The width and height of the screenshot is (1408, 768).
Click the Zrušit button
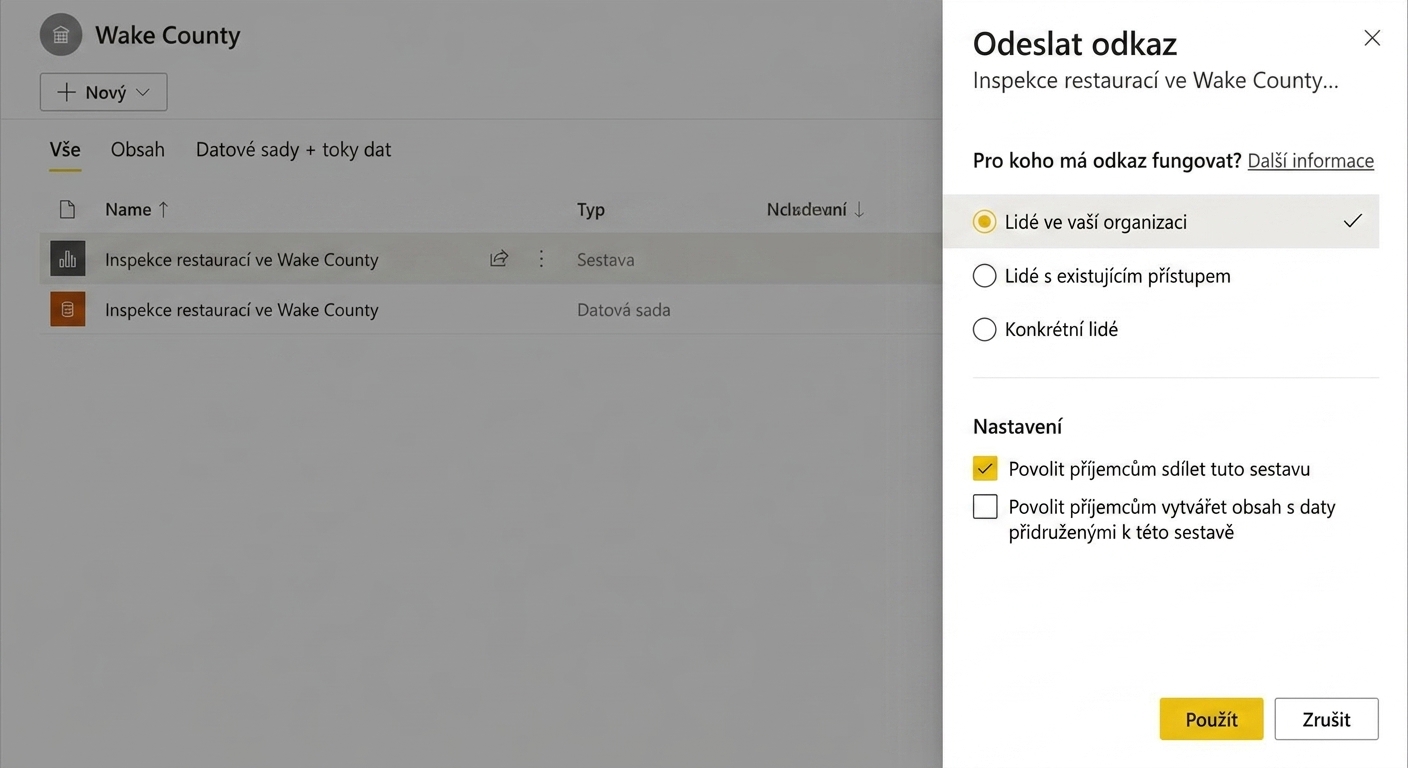click(x=1326, y=719)
